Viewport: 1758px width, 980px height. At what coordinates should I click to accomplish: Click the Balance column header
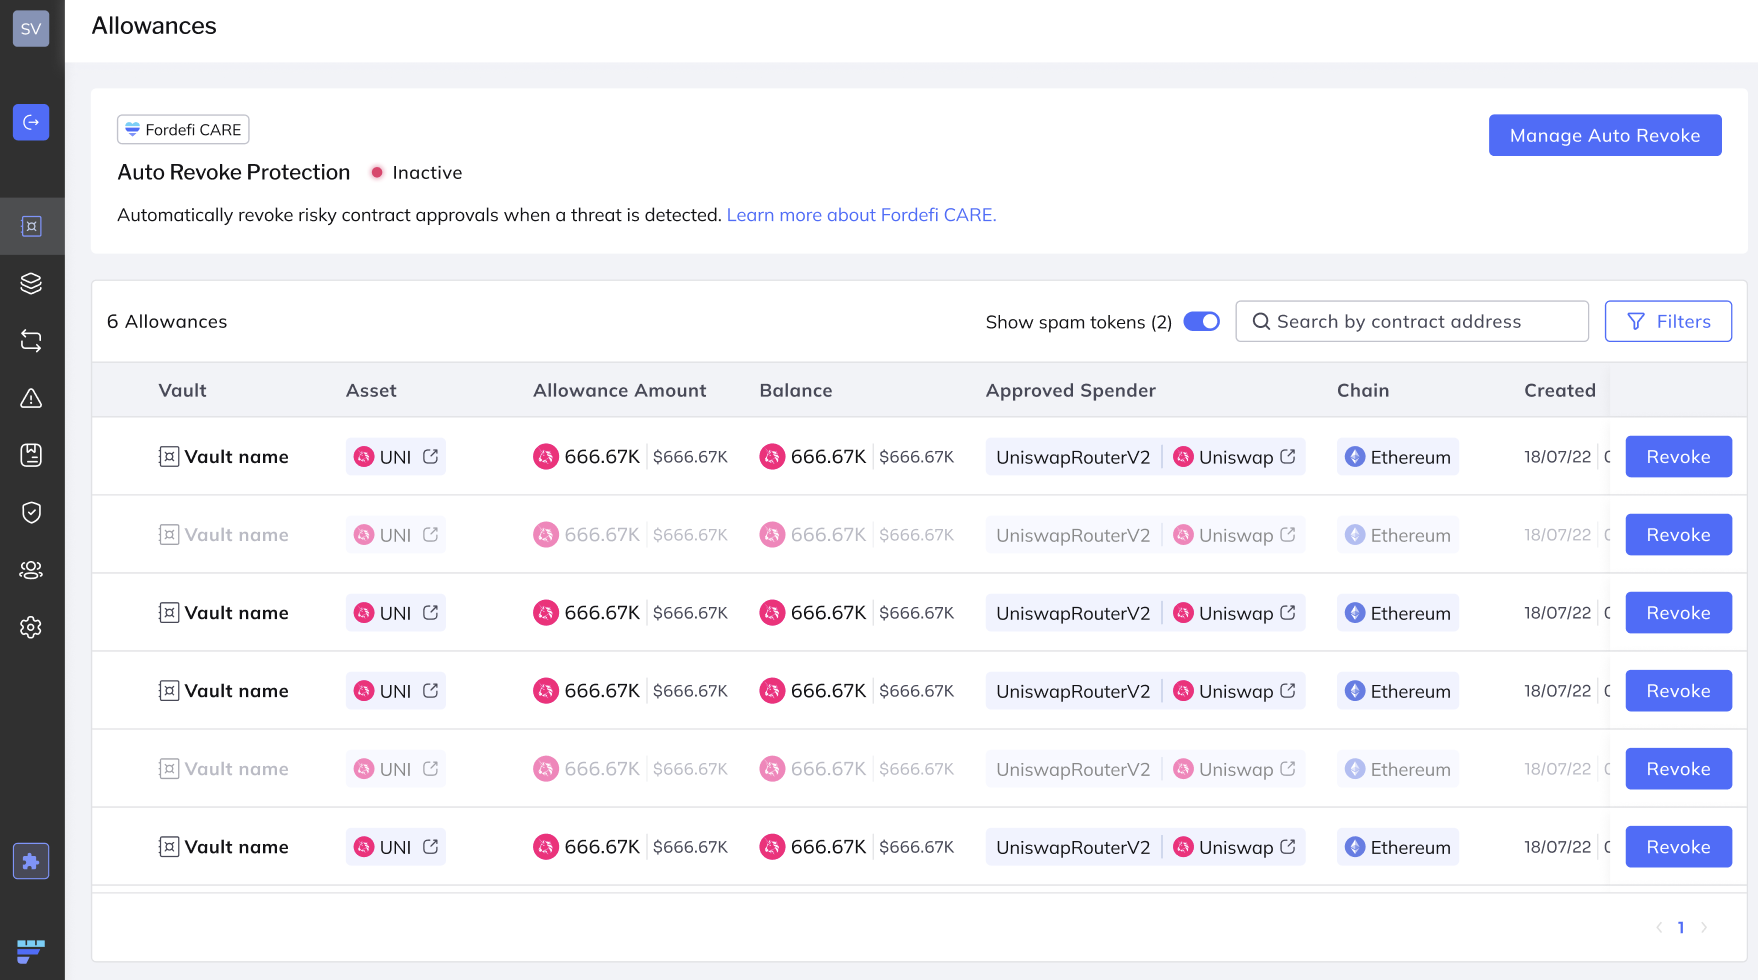click(796, 390)
